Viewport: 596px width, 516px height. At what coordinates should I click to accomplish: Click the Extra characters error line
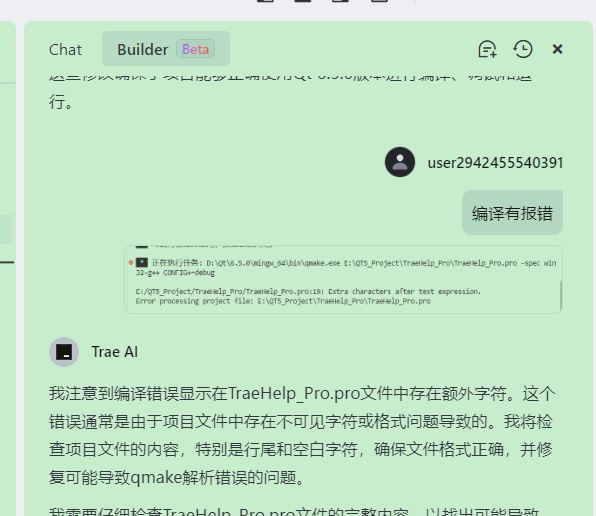click(x=308, y=291)
